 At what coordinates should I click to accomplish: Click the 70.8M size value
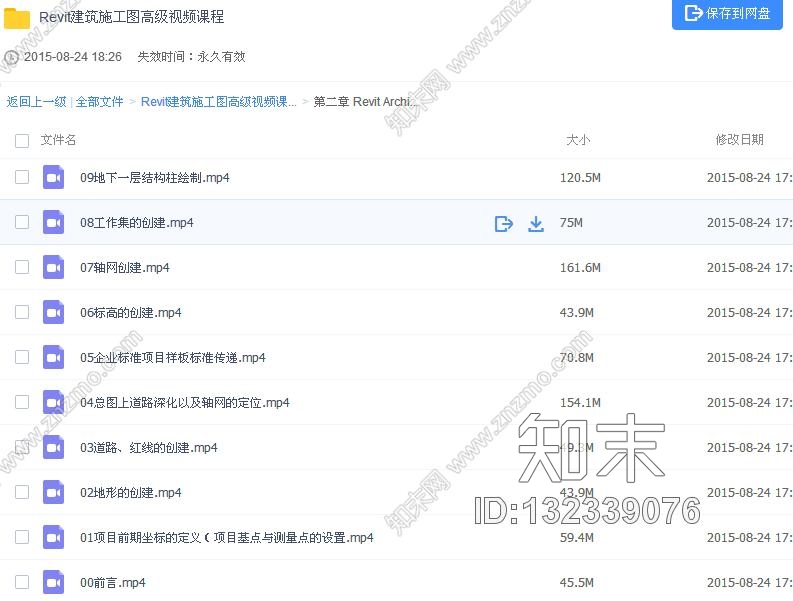tap(577, 358)
